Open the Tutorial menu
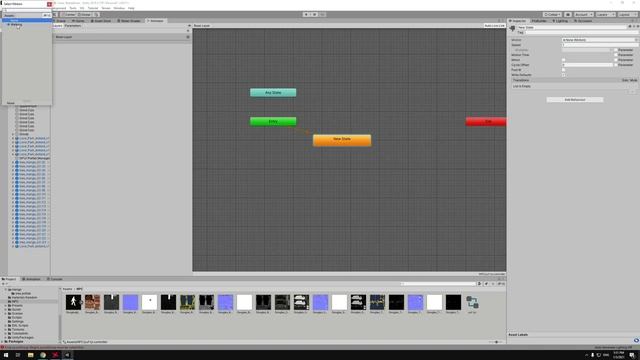The width and height of the screenshot is (640, 360). [x=93, y=8]
